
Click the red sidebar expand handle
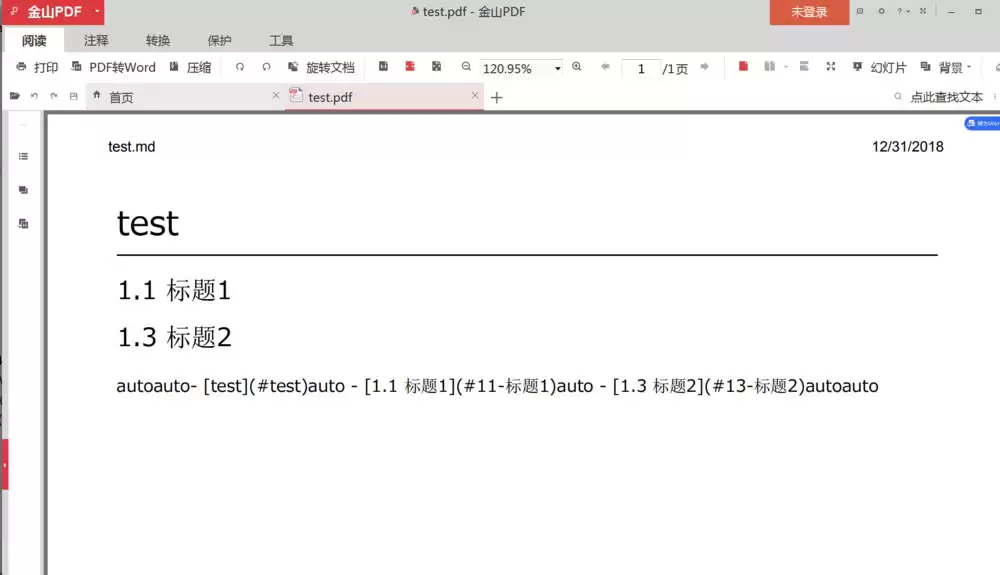pyautogui.click(x=4, y=465)
